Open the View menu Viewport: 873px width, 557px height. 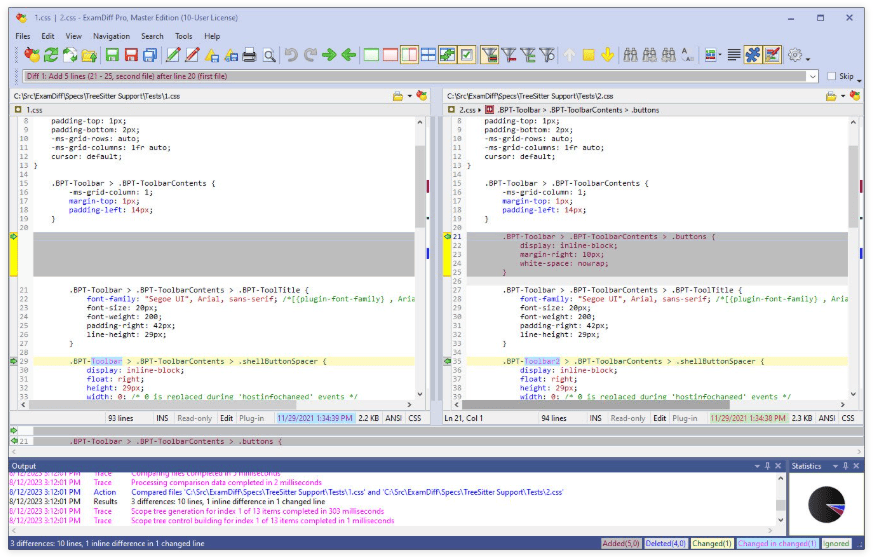[x=73, y=36]
